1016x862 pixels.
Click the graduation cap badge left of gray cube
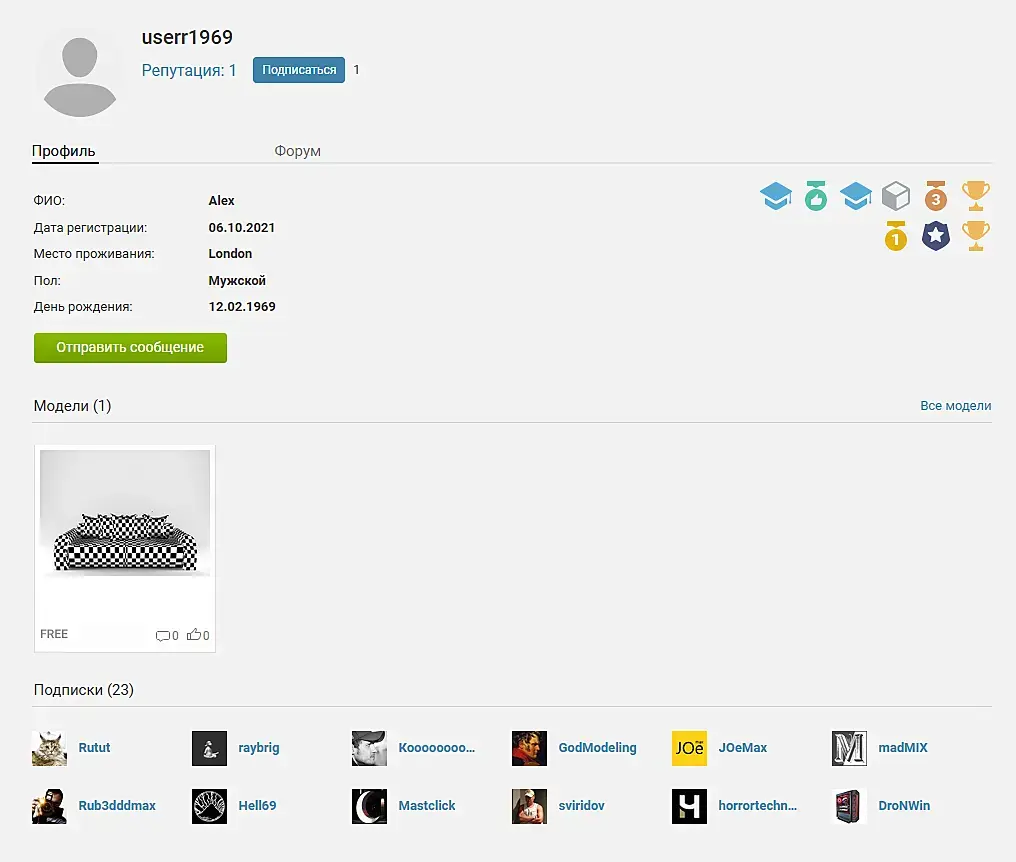pos(856,196)
